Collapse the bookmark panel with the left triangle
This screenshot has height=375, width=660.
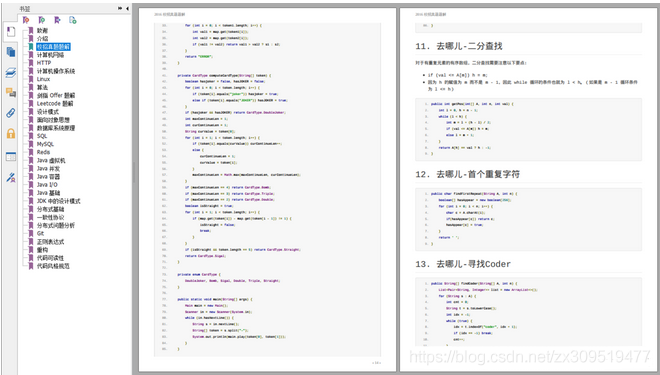click(x=128, y=8)
